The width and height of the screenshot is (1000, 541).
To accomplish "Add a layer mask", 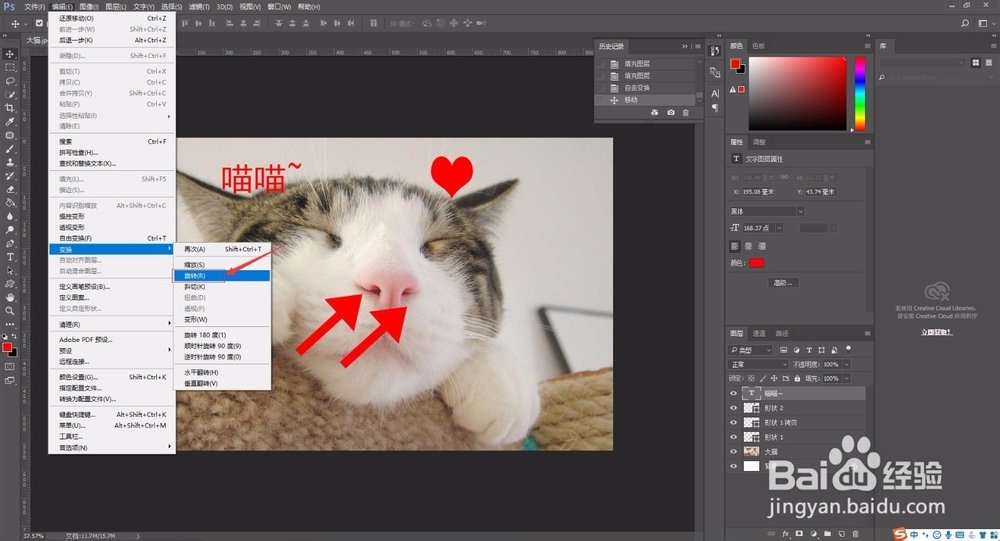I will [x=799, y=533].
